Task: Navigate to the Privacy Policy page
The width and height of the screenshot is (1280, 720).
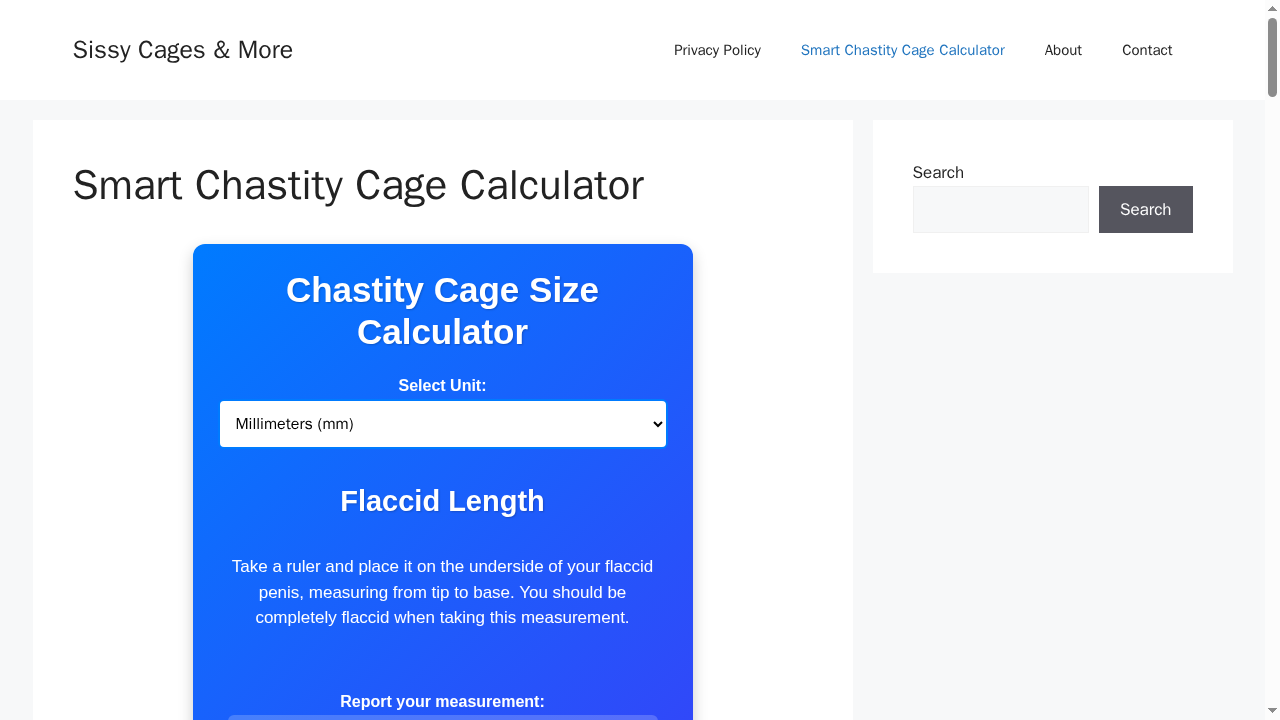Action: [x=717, y=50]
